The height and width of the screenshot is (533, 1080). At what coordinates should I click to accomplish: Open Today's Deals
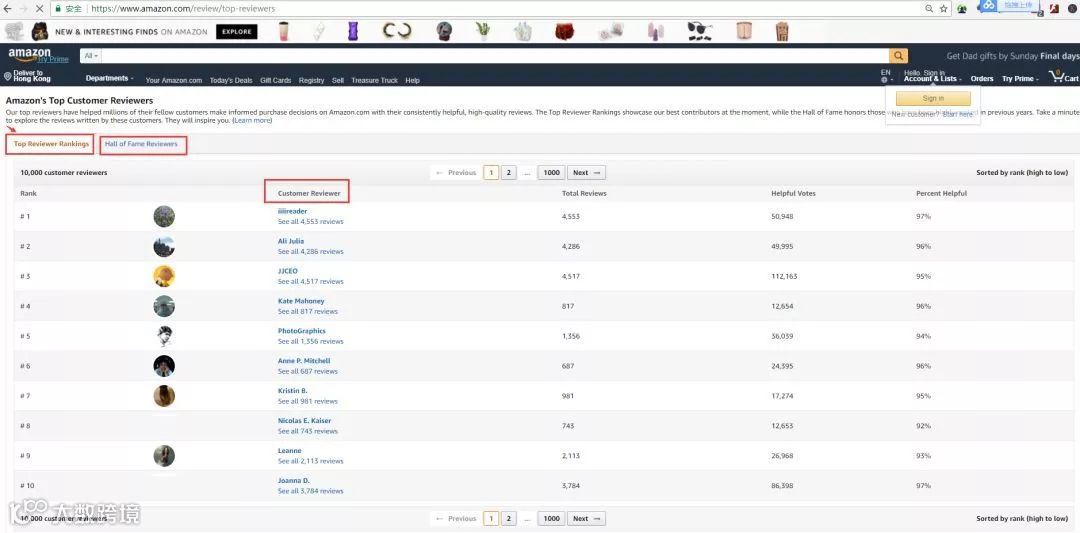(x=231, y=81)
